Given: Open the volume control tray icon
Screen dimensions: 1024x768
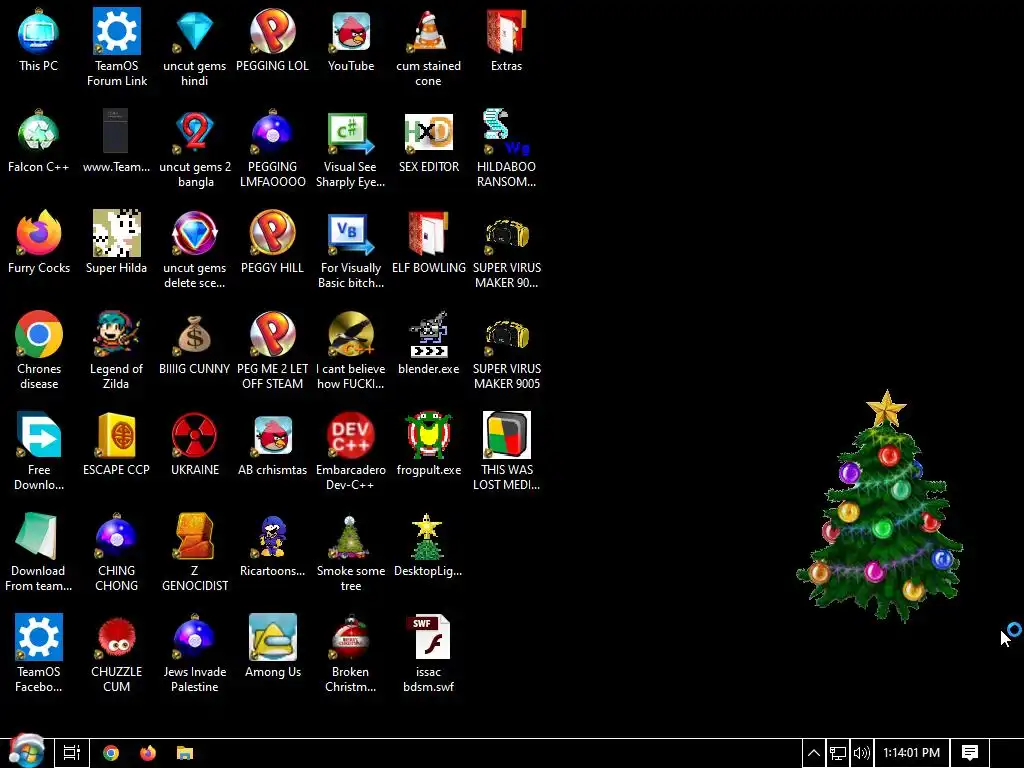Looking at the screenshot, I should pos(861,753).
